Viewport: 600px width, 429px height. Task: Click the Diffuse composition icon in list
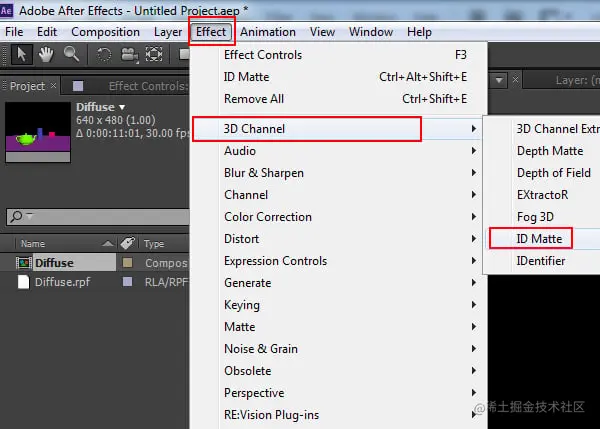click(24, 263)
